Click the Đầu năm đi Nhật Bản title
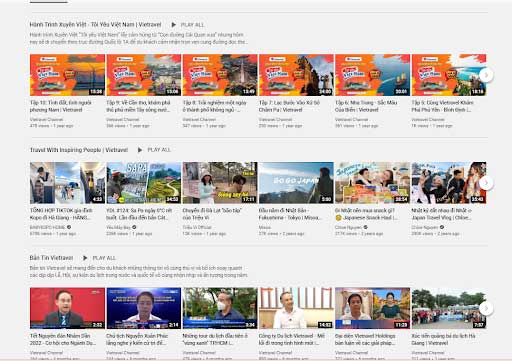512x361 pixels. pos(290,214)
